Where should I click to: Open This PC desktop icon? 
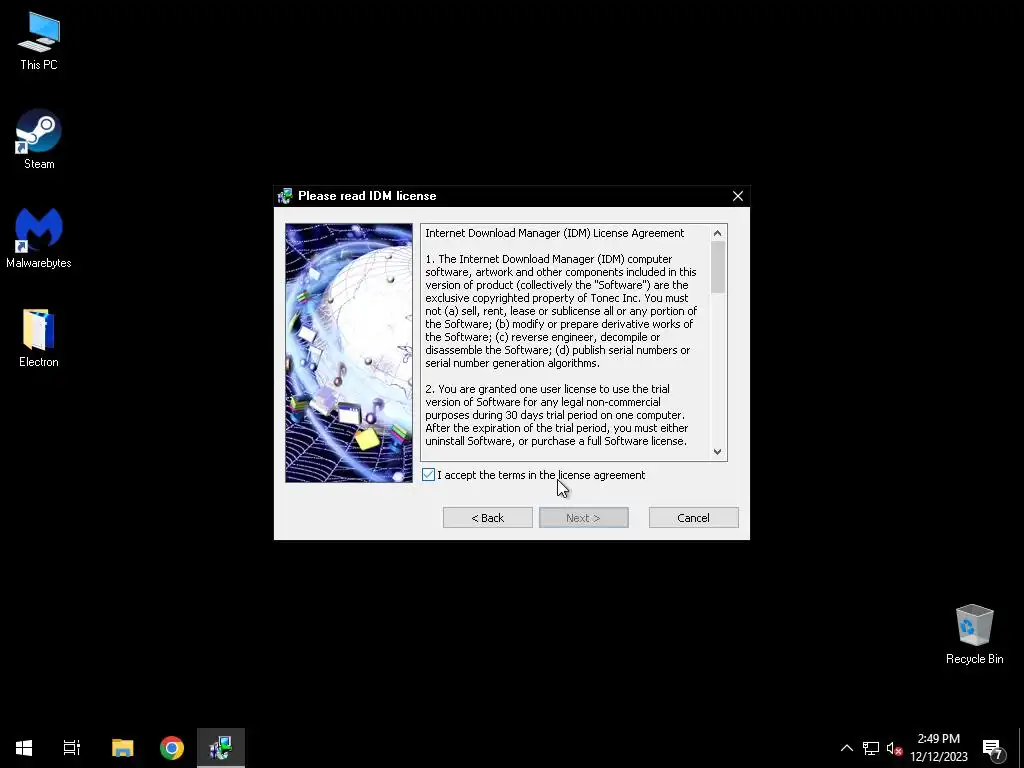point(39,41)
